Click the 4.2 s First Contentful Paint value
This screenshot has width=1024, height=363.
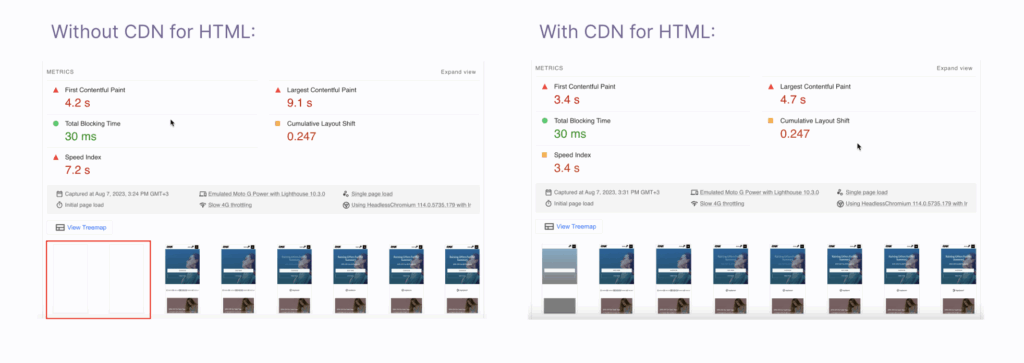tap(77, 103)
